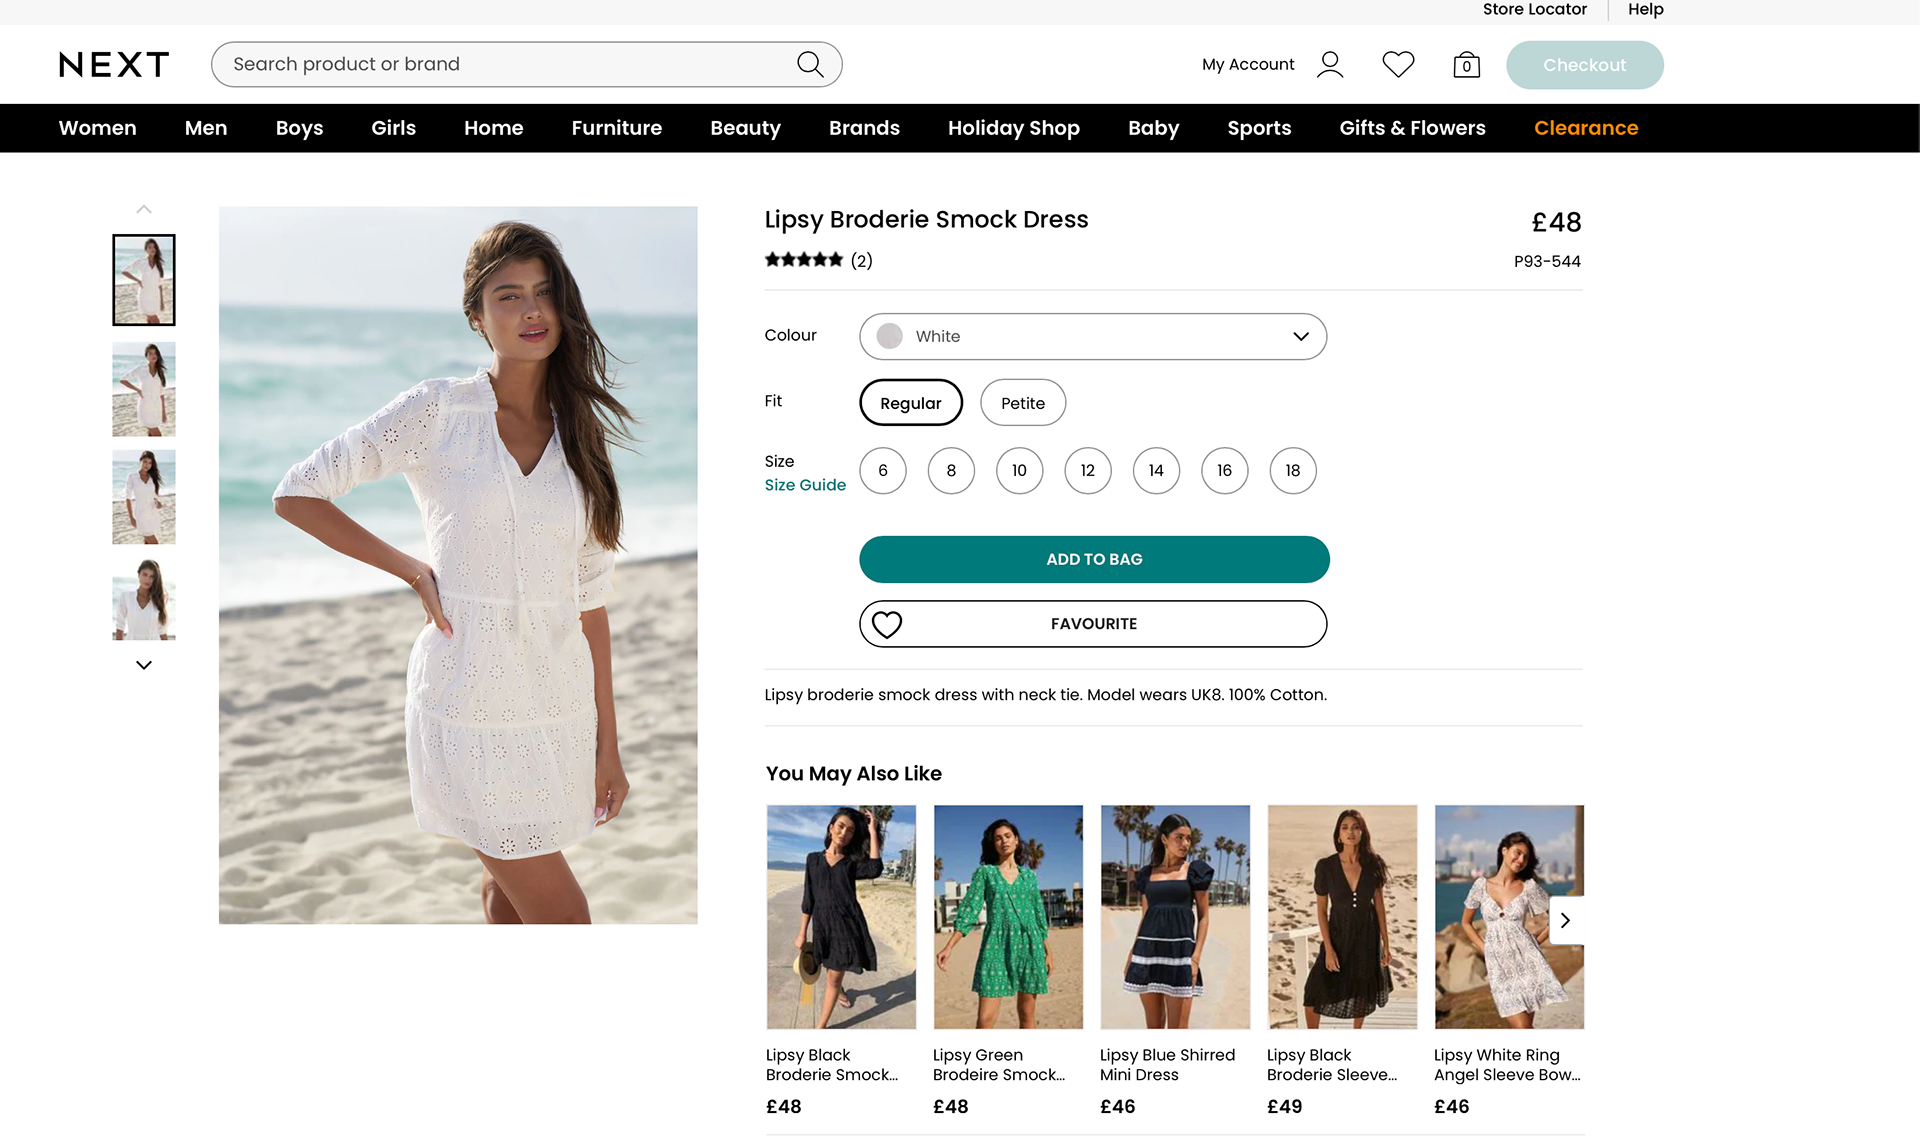This screenshot has height=1140, width=1920.
Task: Click the search magnifier icon
Action: [x=810, y=64]
